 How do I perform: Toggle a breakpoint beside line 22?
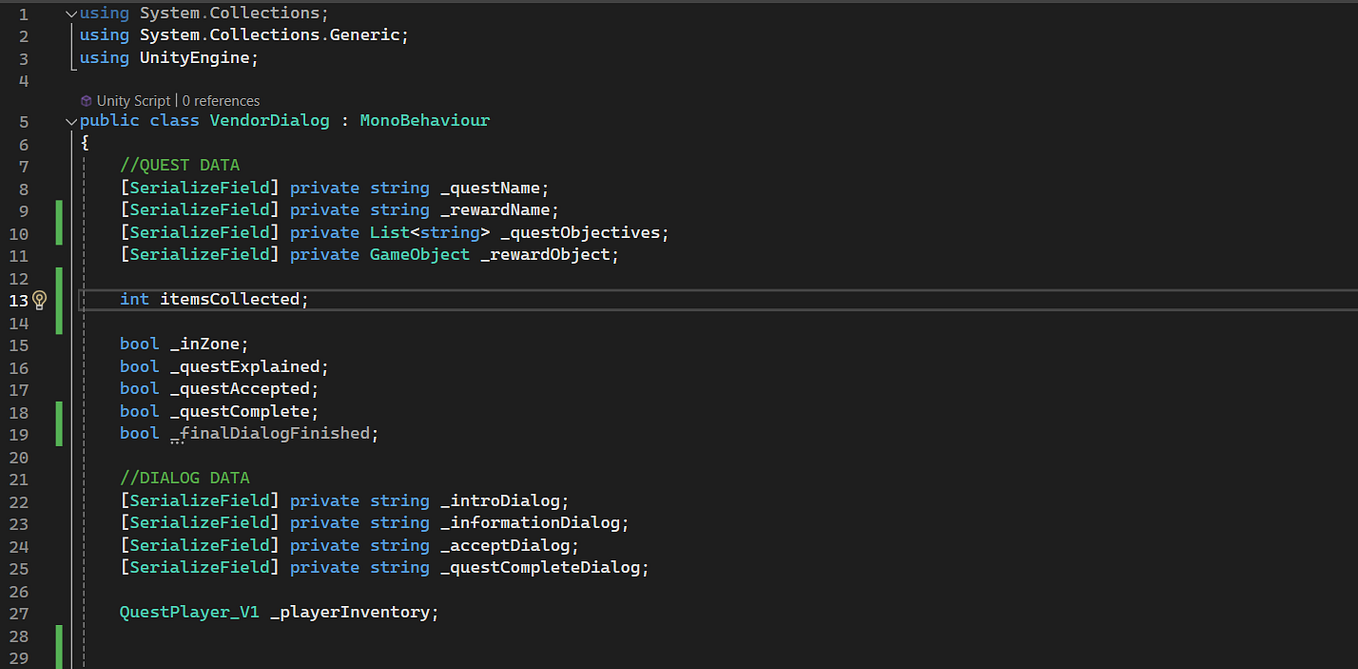point(10,500)
